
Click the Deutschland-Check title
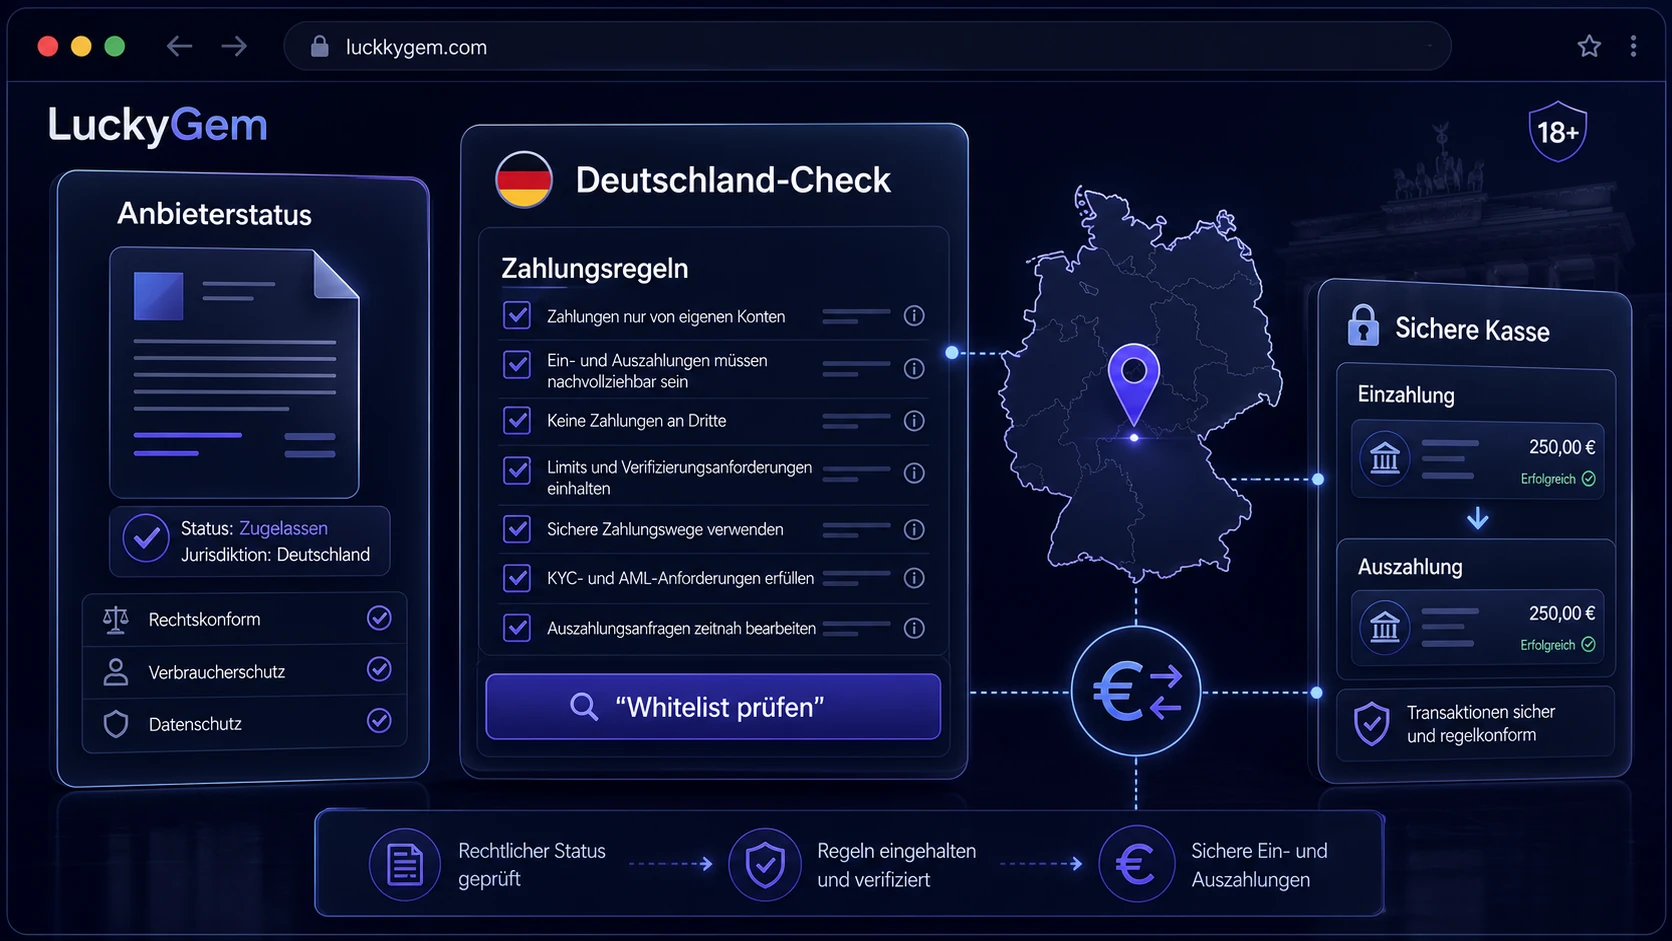point(733,180)
